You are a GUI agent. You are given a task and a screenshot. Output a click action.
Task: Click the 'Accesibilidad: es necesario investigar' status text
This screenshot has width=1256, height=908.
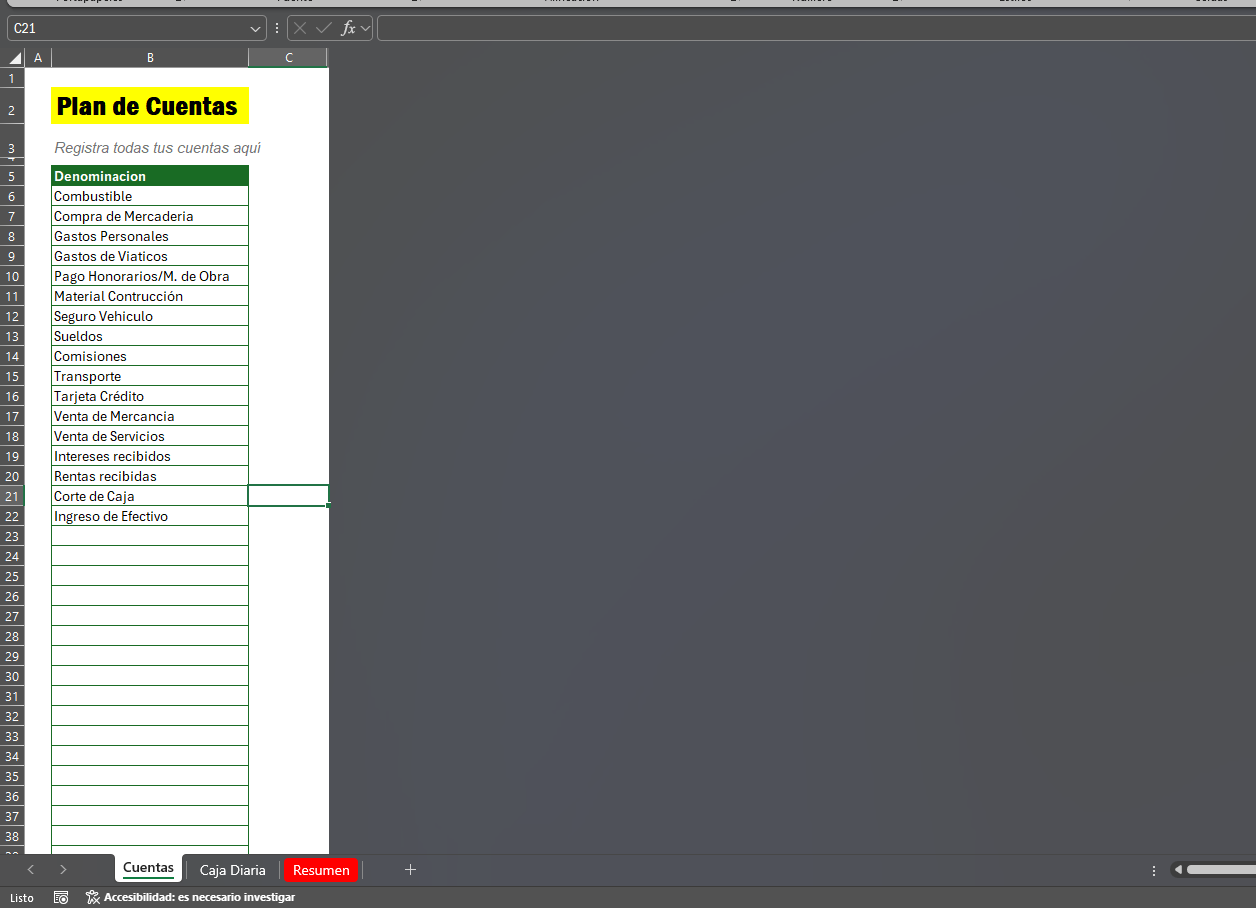(x=199, y=897)
